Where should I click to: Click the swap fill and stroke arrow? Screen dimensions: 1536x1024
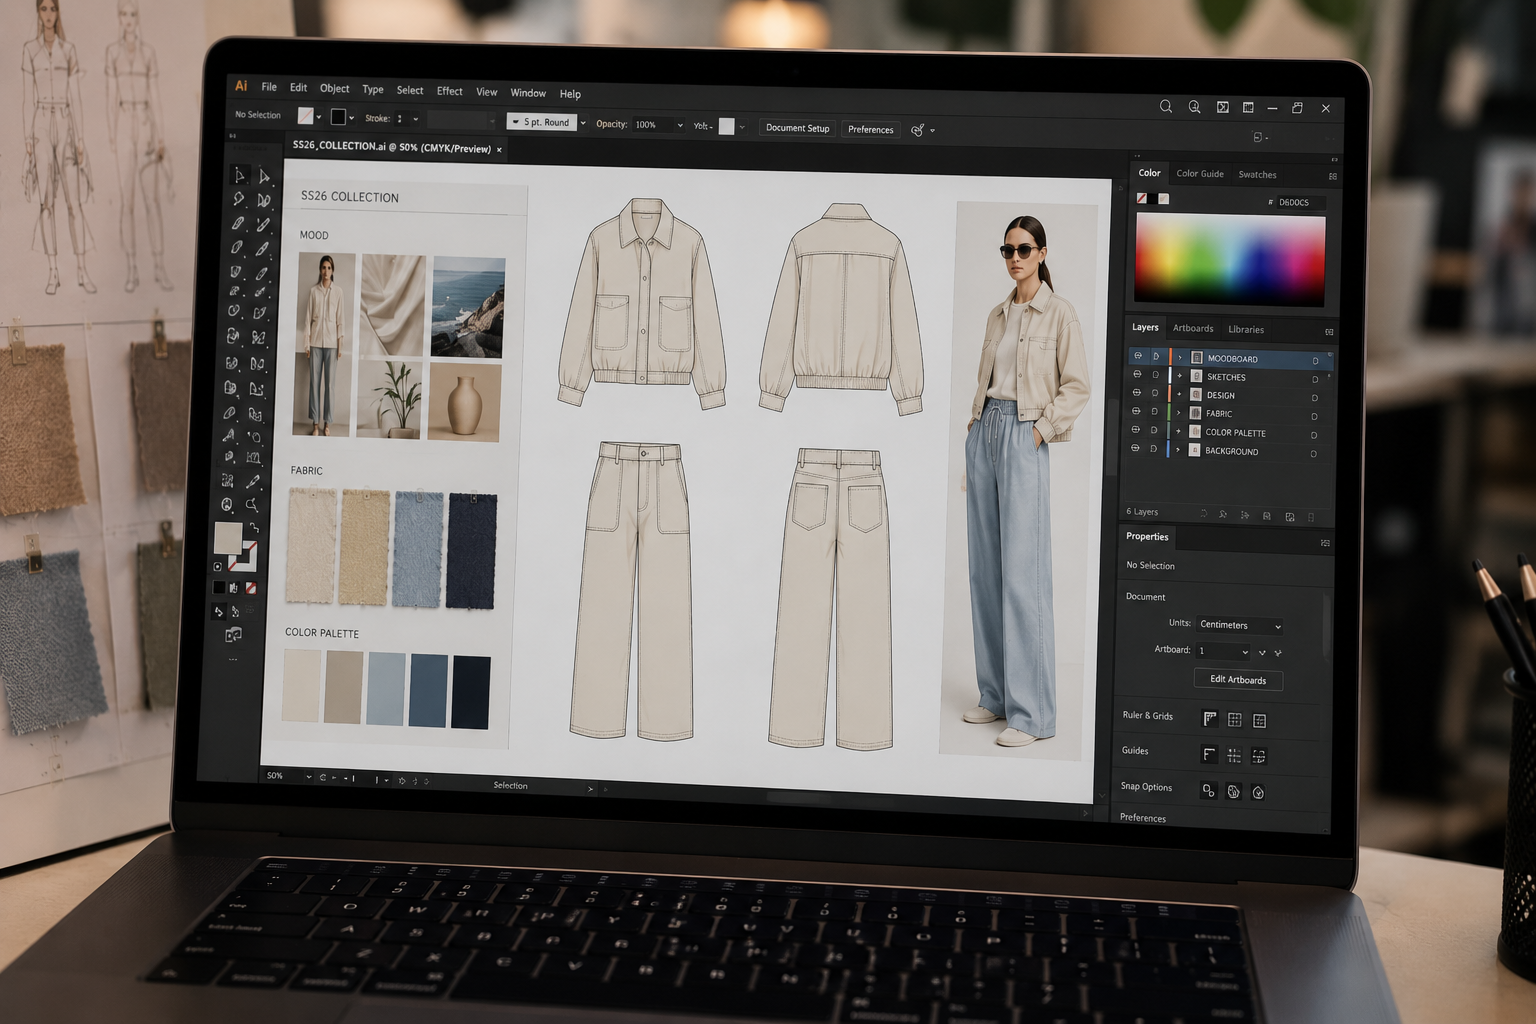tap(254, 527)
